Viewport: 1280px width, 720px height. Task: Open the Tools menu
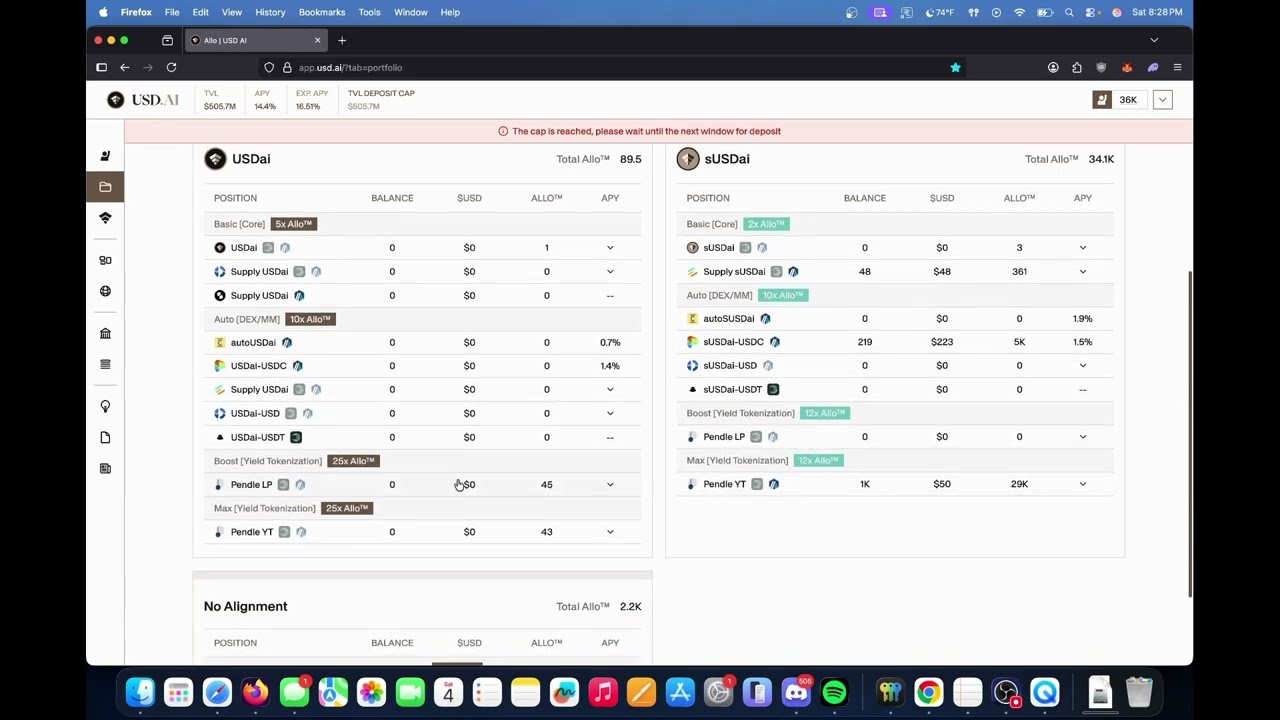369,12
